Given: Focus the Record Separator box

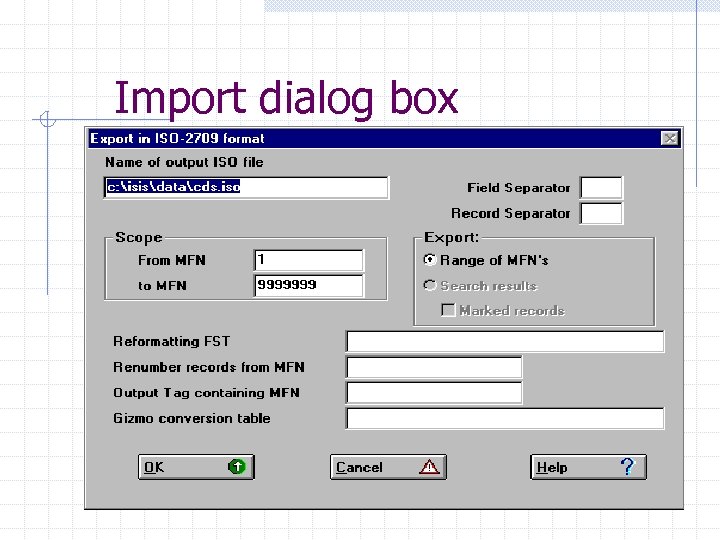Looking at the screenshot, I should coord(601,213).
